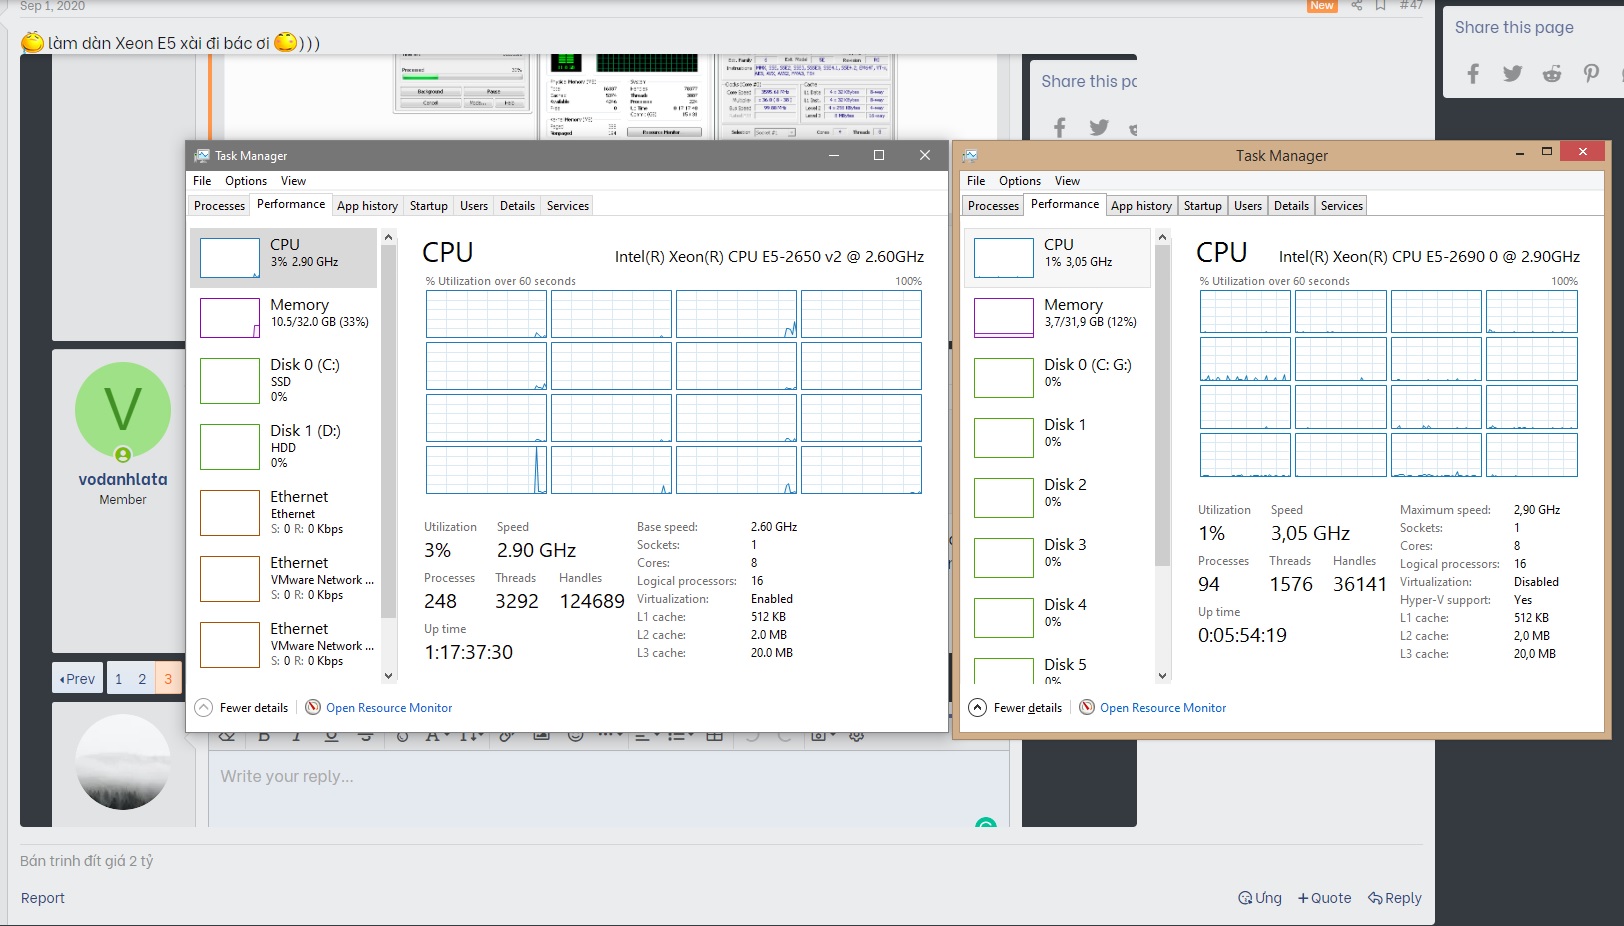Click the Resource Monitor icon in the E5-2650 window
Image resolution: width=1624 pixels, height=926 pixels.
coord(313,707)
